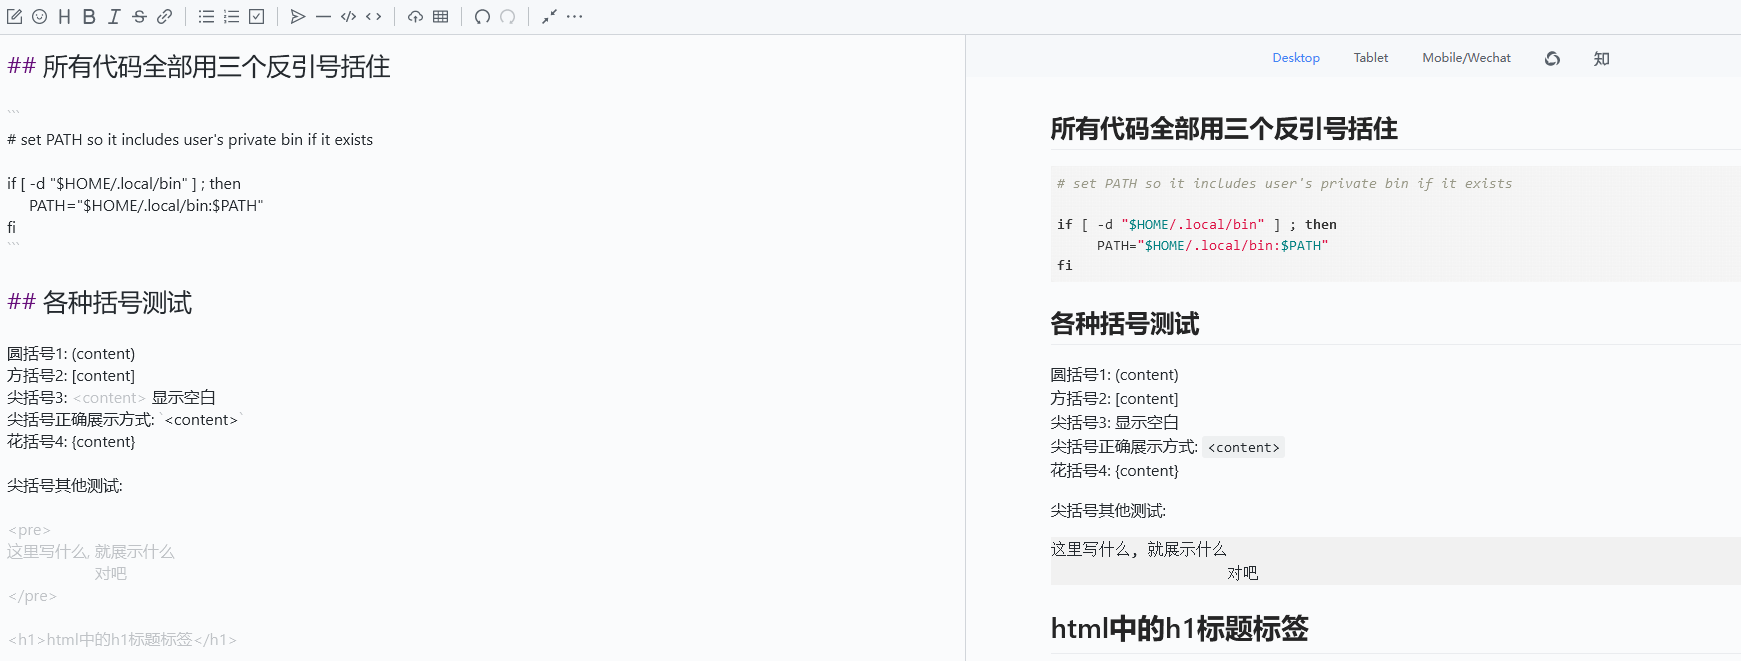Open the emoji picker
The height and width of the screenshot is (661, 1741).
click(39, 16)
